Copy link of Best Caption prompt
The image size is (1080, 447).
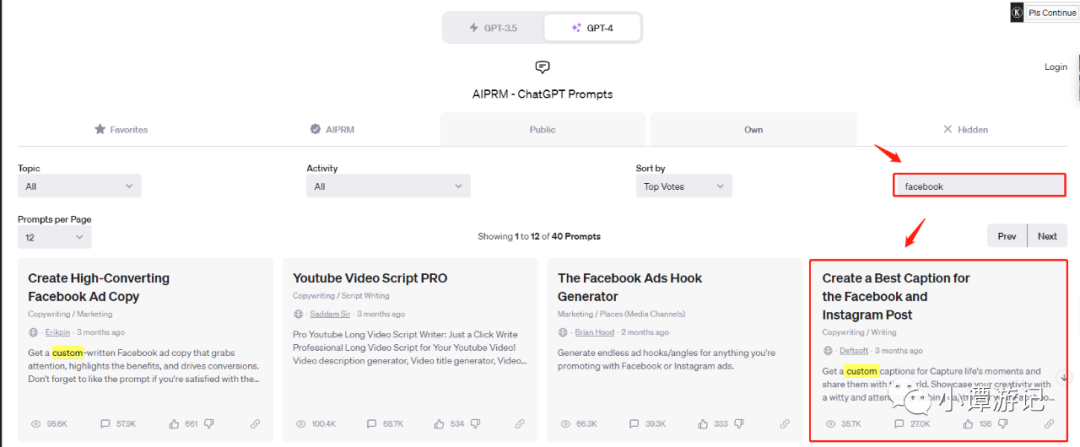pyautogui.click(x=1049, y=424)
